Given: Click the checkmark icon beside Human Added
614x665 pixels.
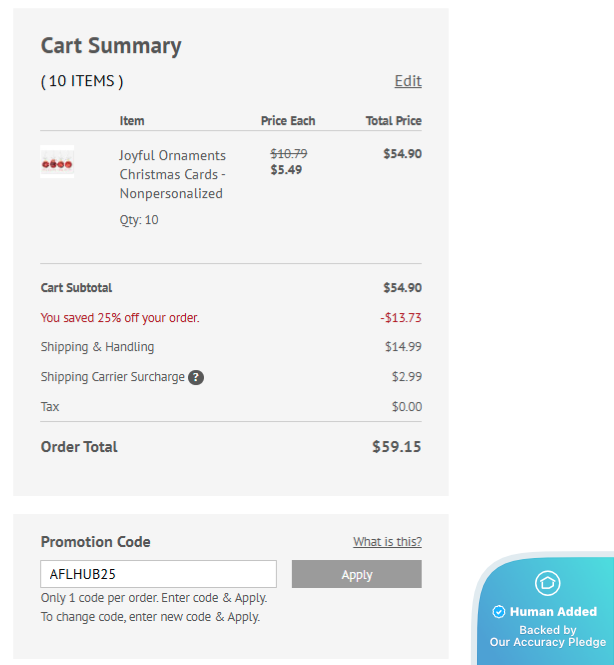Looking at the screenshot, I should [499, 612].
